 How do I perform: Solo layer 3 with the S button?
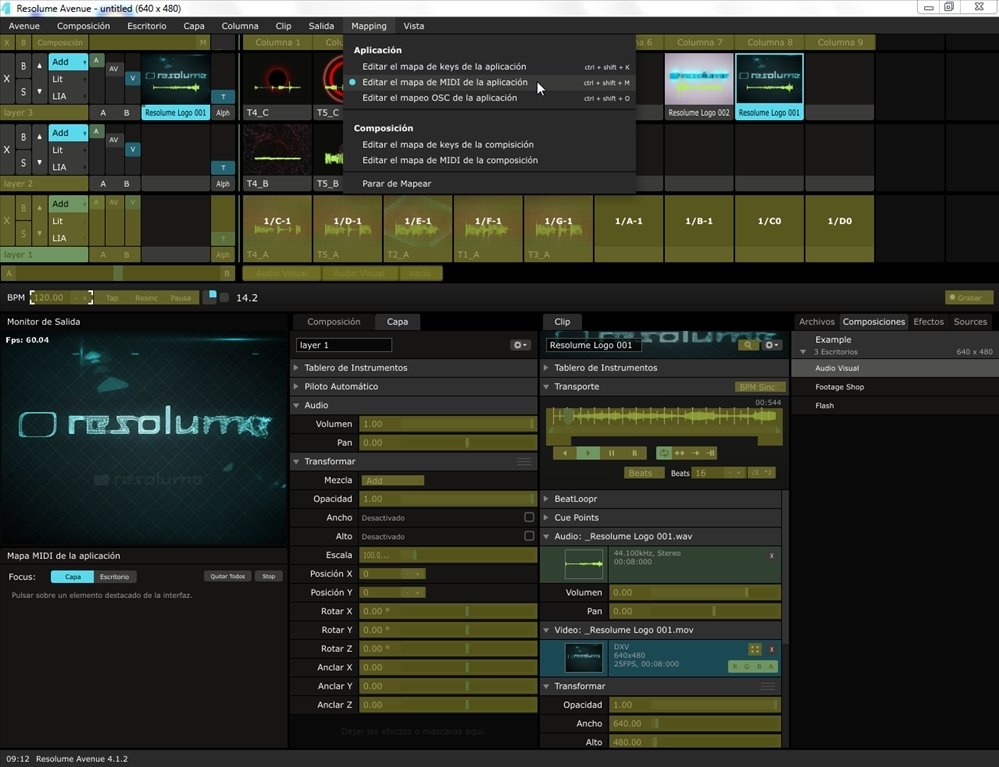pyautogui.click(x=24, y=91)
